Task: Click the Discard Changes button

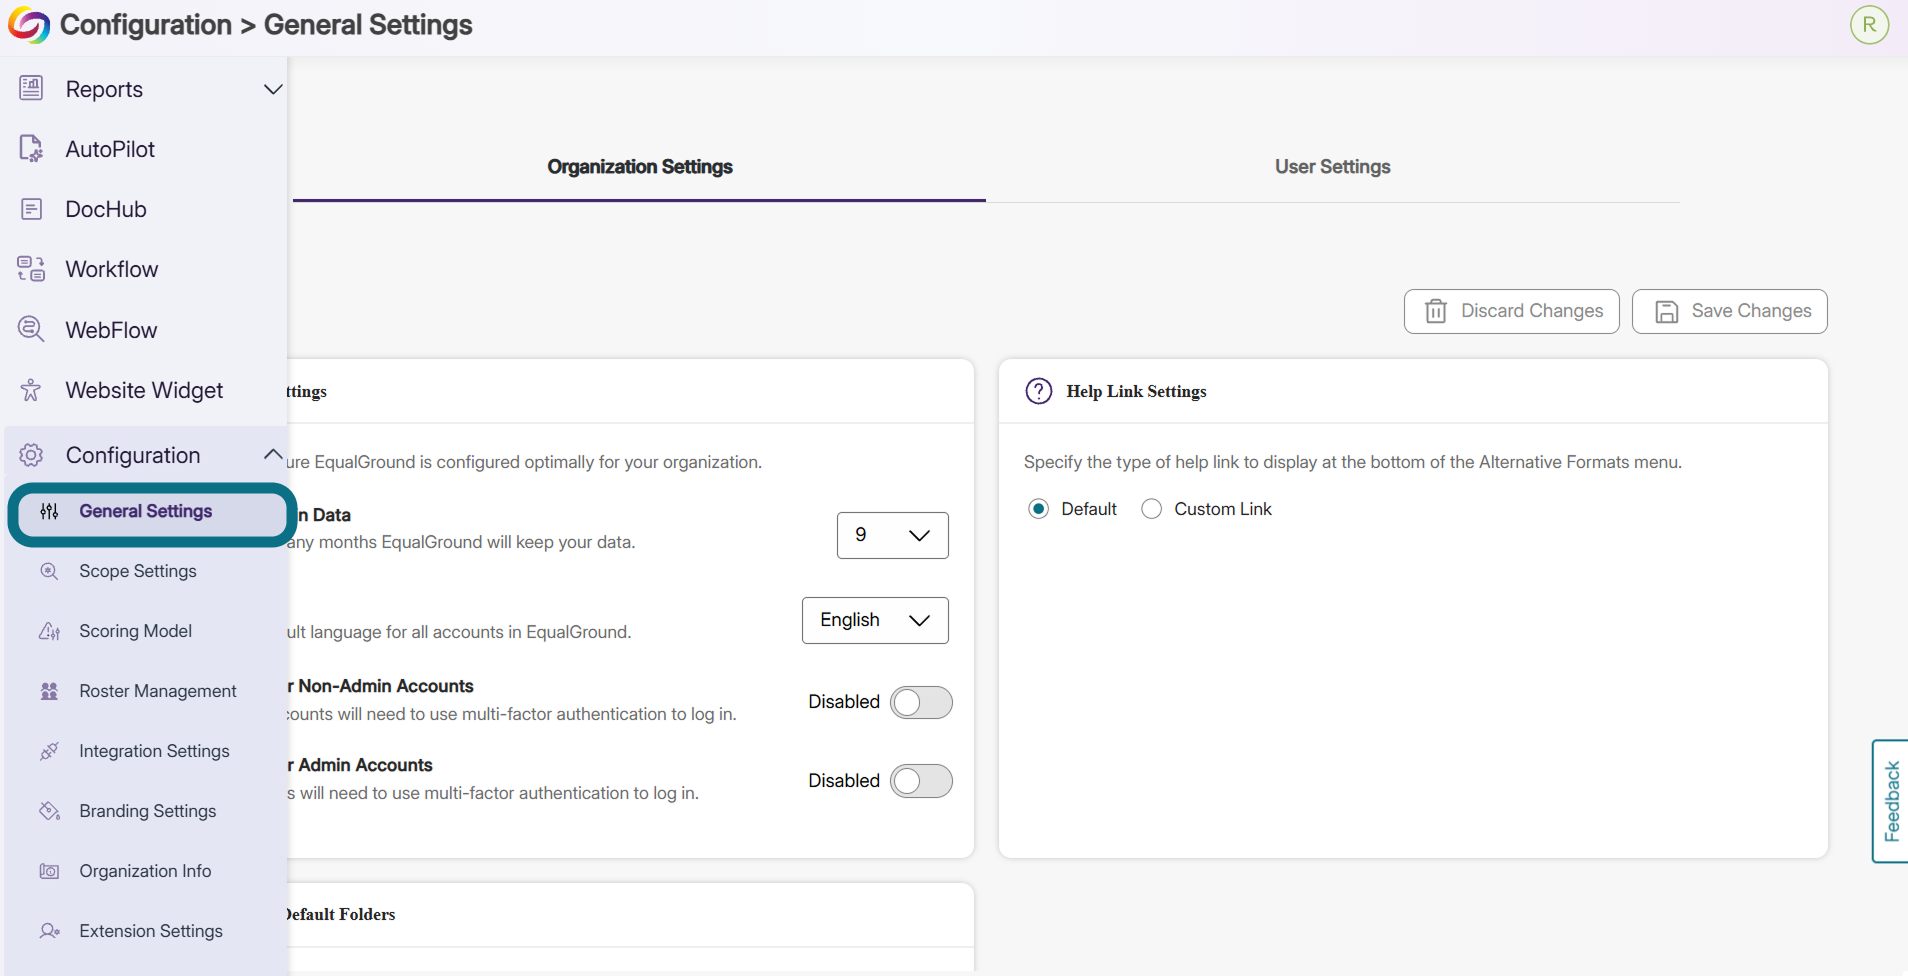Action: pyautogui.click(x=1511, y=311)
